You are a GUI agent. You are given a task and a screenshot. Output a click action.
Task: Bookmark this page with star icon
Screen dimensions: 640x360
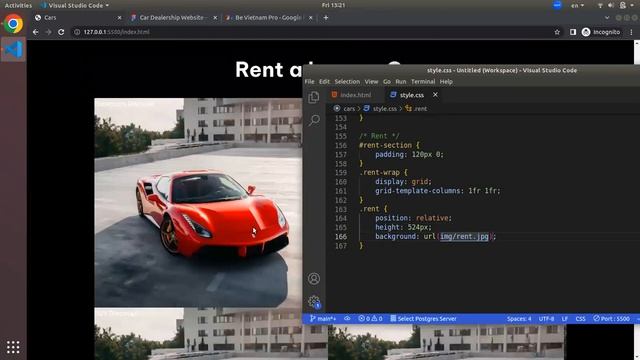[x=557, y=32]
